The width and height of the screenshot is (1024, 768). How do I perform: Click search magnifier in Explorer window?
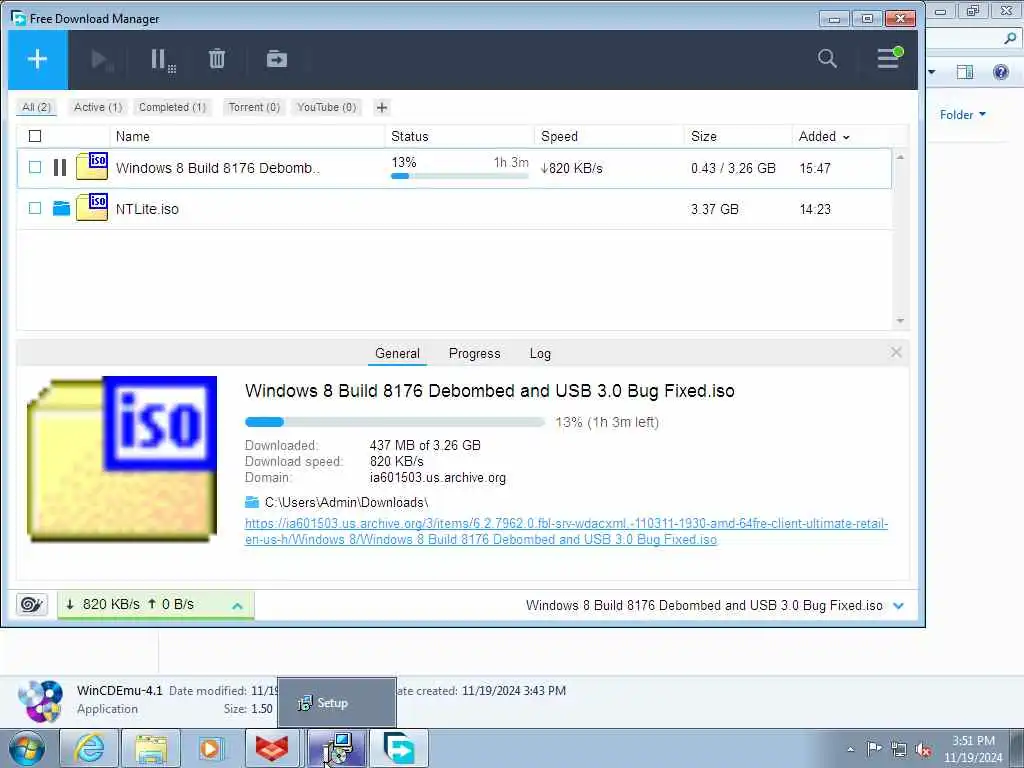pos(1010,39)
